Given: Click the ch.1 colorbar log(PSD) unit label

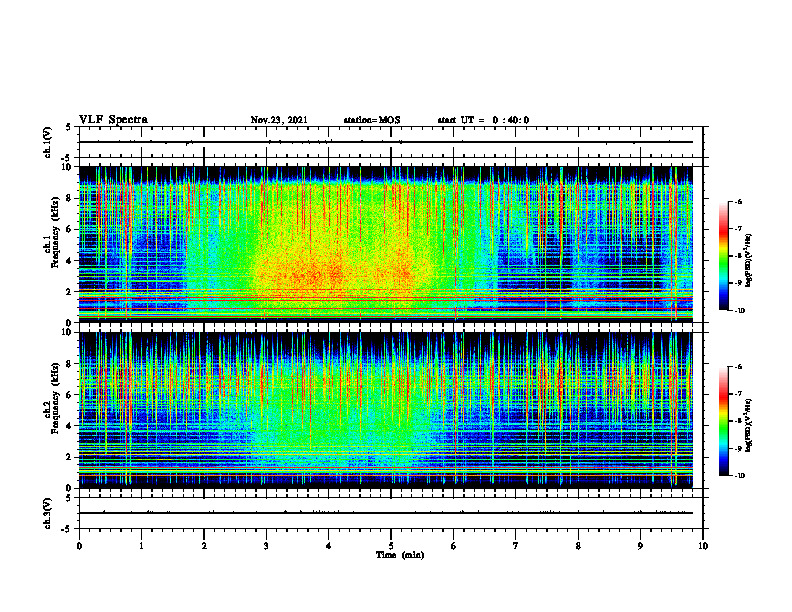Looking at the screenshot, I should point(749,261).
